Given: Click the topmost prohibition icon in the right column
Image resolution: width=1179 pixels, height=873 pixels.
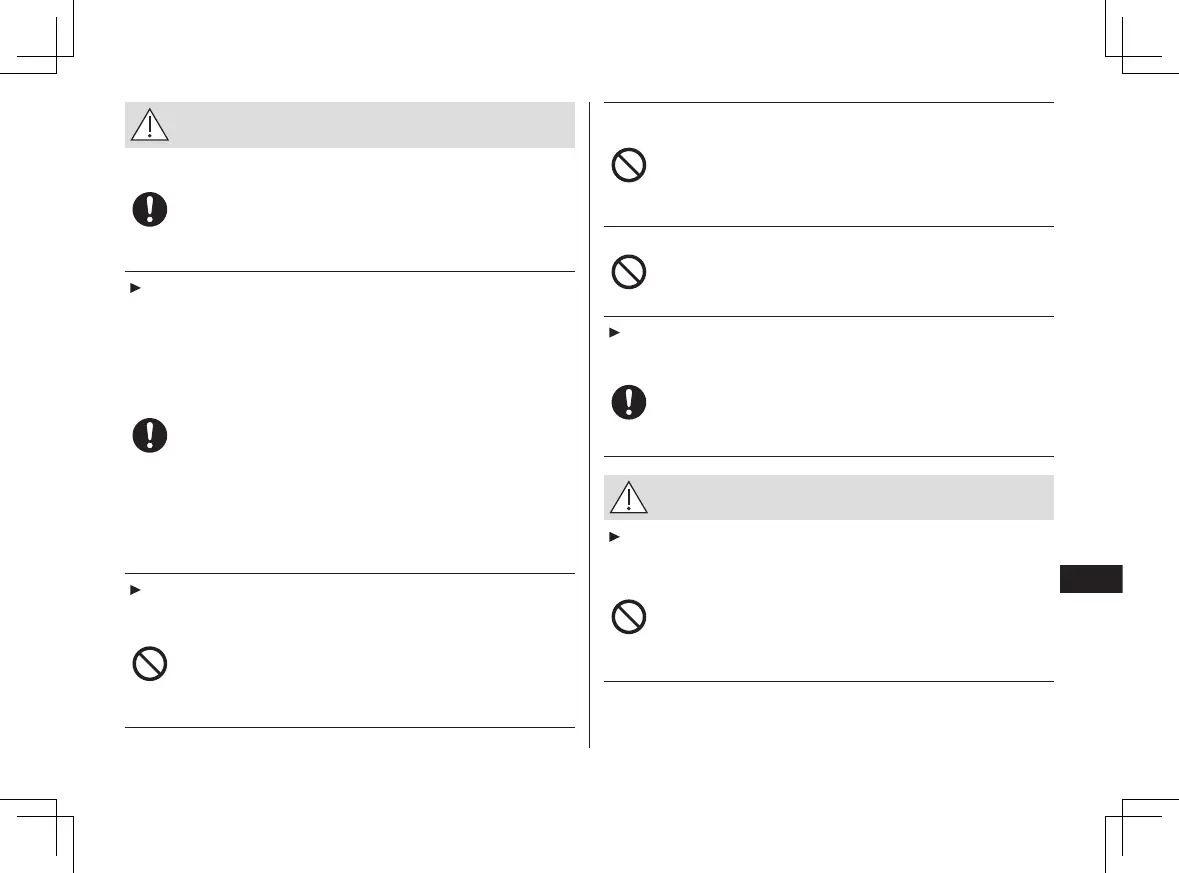Looking at the screenshot, I should pyautogui.click(x=628, y=165).
